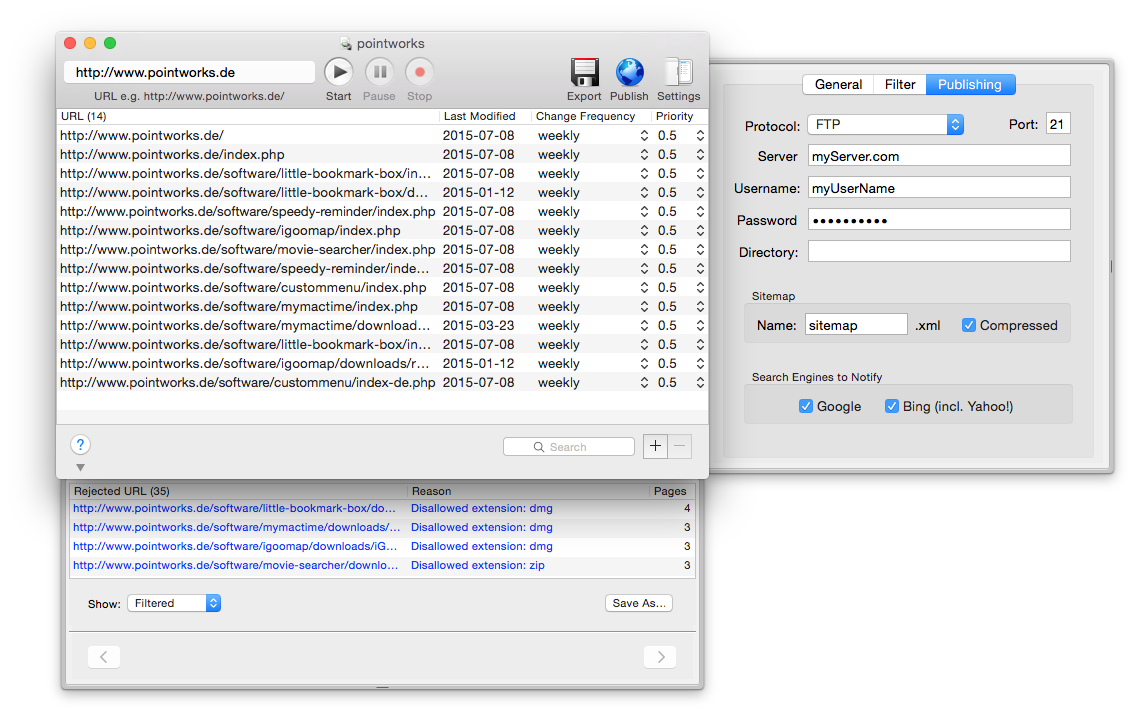Click the Publish globe icon

coord(629,72)
